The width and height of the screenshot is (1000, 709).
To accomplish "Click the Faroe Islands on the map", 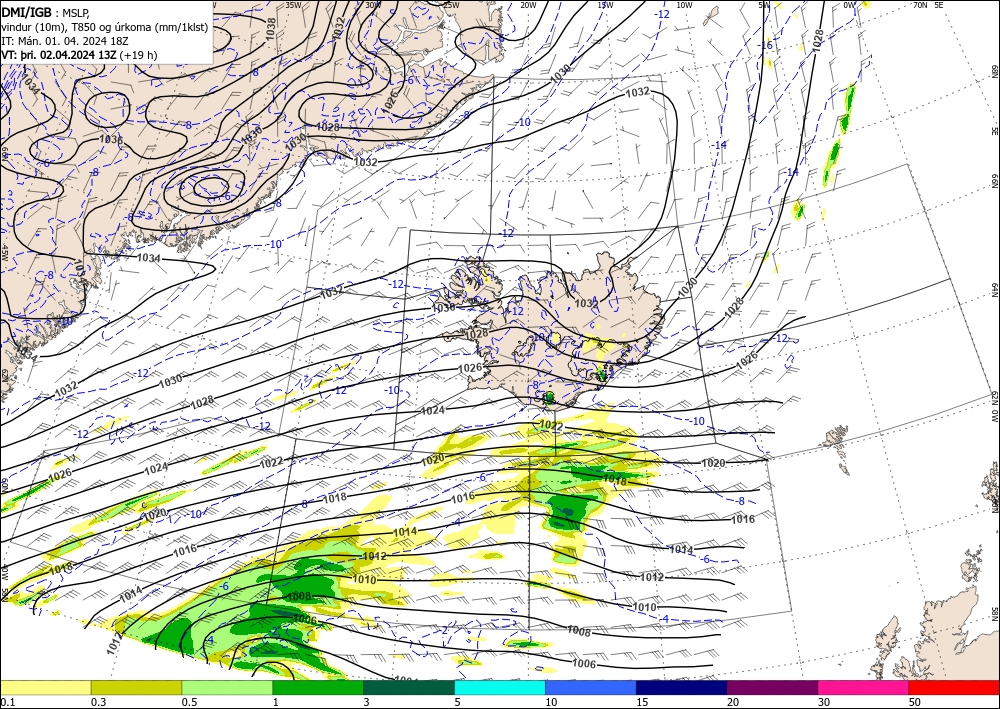I will click(837, 446).
